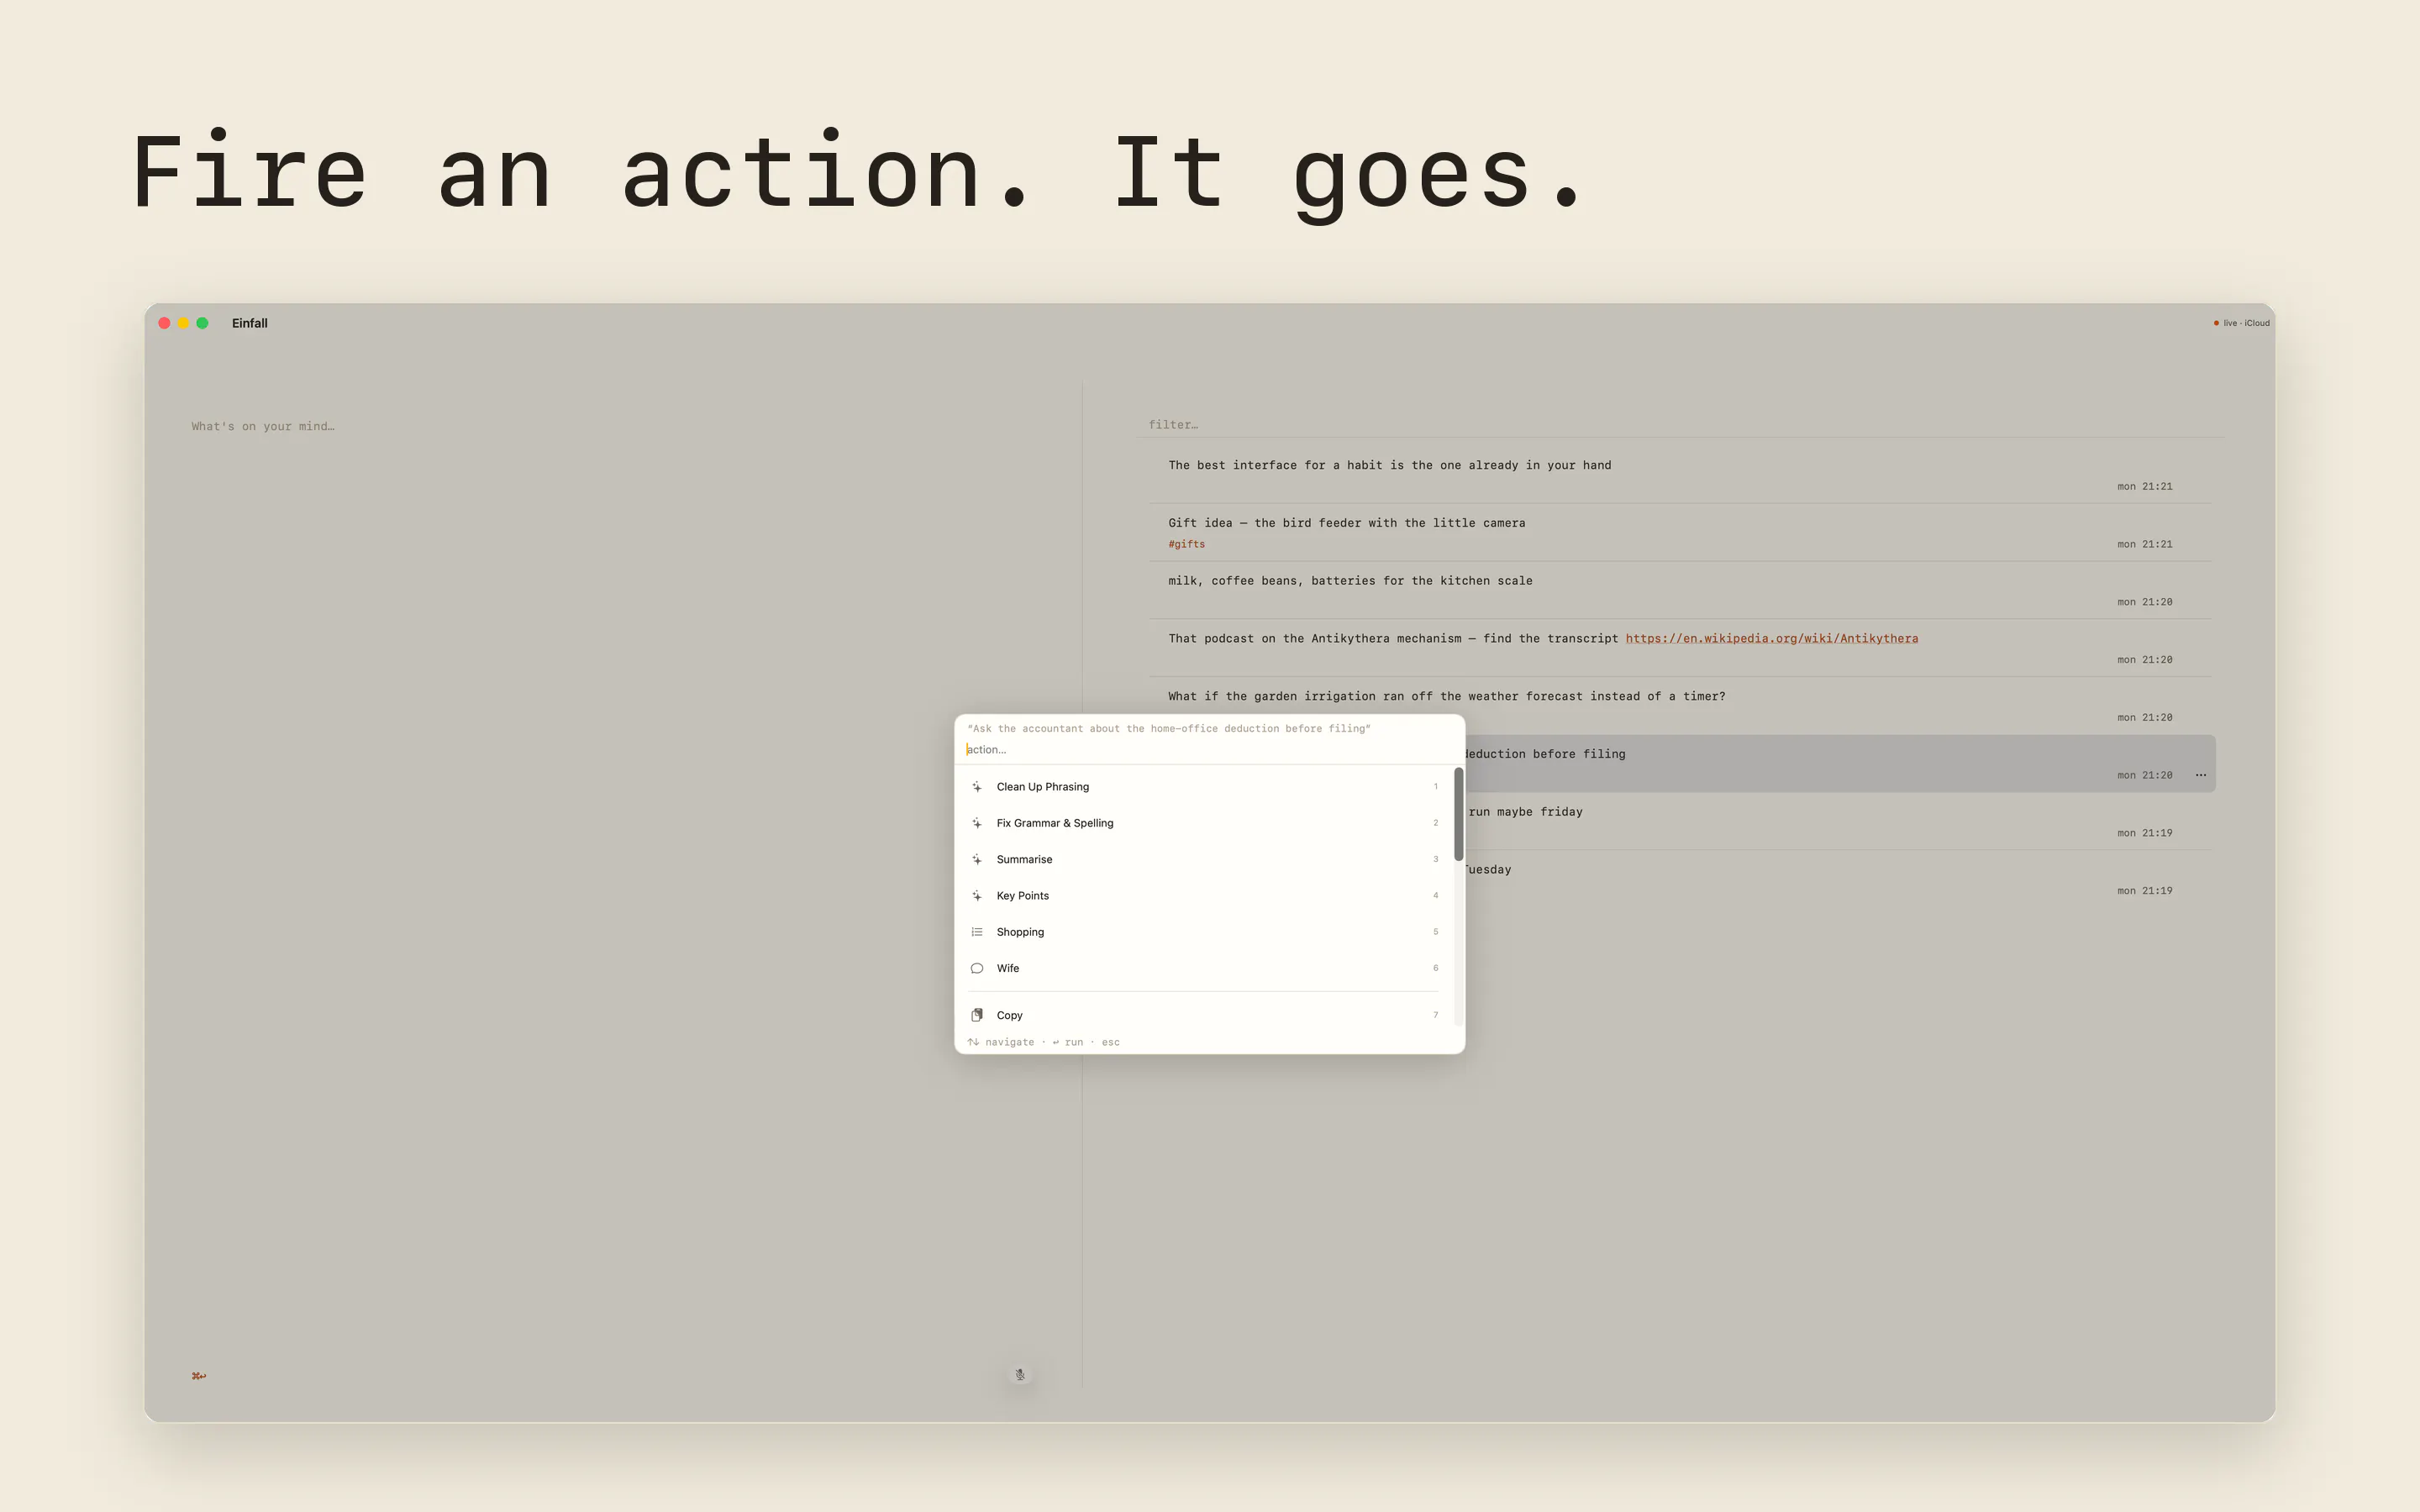Select the Antikythera podcast transcript note
Screen dimensions: 2420x1512
tap(1680, 648)
